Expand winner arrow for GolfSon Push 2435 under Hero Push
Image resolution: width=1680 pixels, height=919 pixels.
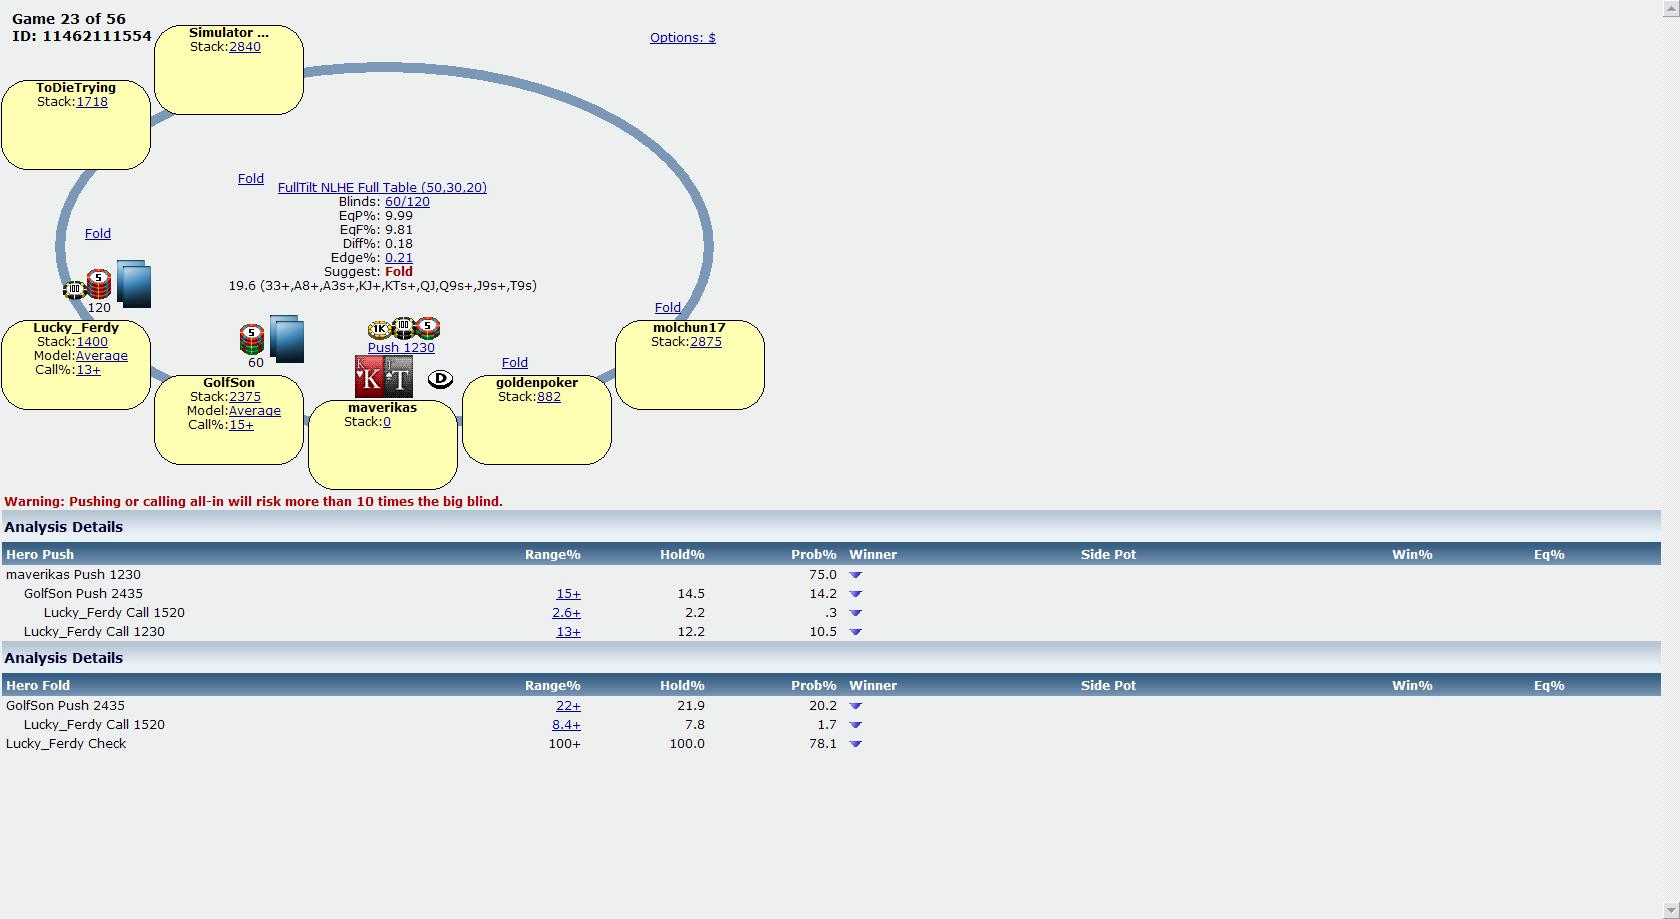point(855,594)
